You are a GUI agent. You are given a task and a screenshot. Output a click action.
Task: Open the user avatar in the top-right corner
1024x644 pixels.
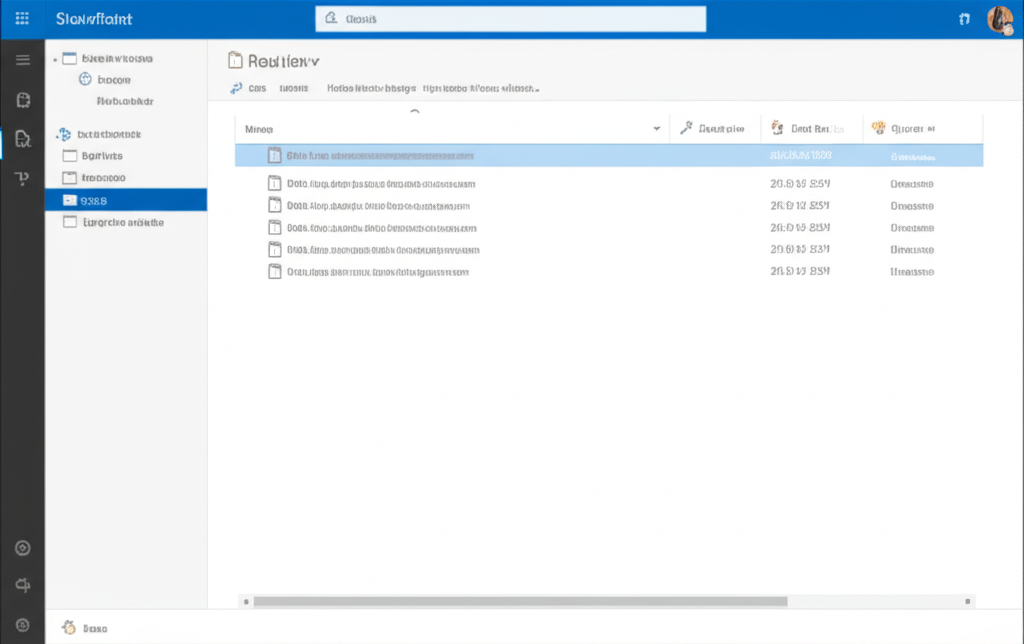999,18
